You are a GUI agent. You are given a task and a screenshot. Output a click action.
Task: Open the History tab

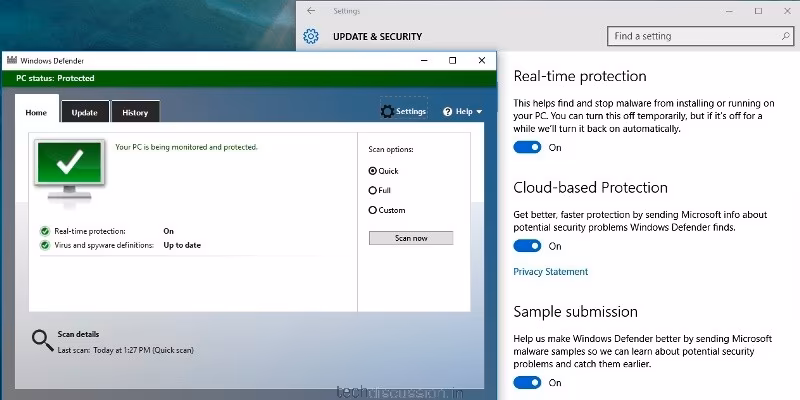(135, 112)
